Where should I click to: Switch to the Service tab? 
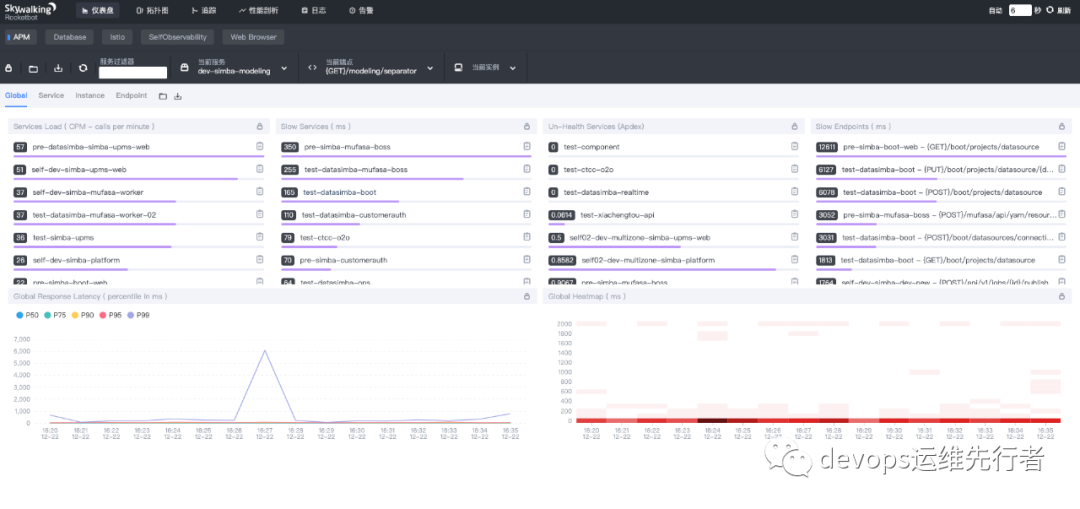pos(51,96)
